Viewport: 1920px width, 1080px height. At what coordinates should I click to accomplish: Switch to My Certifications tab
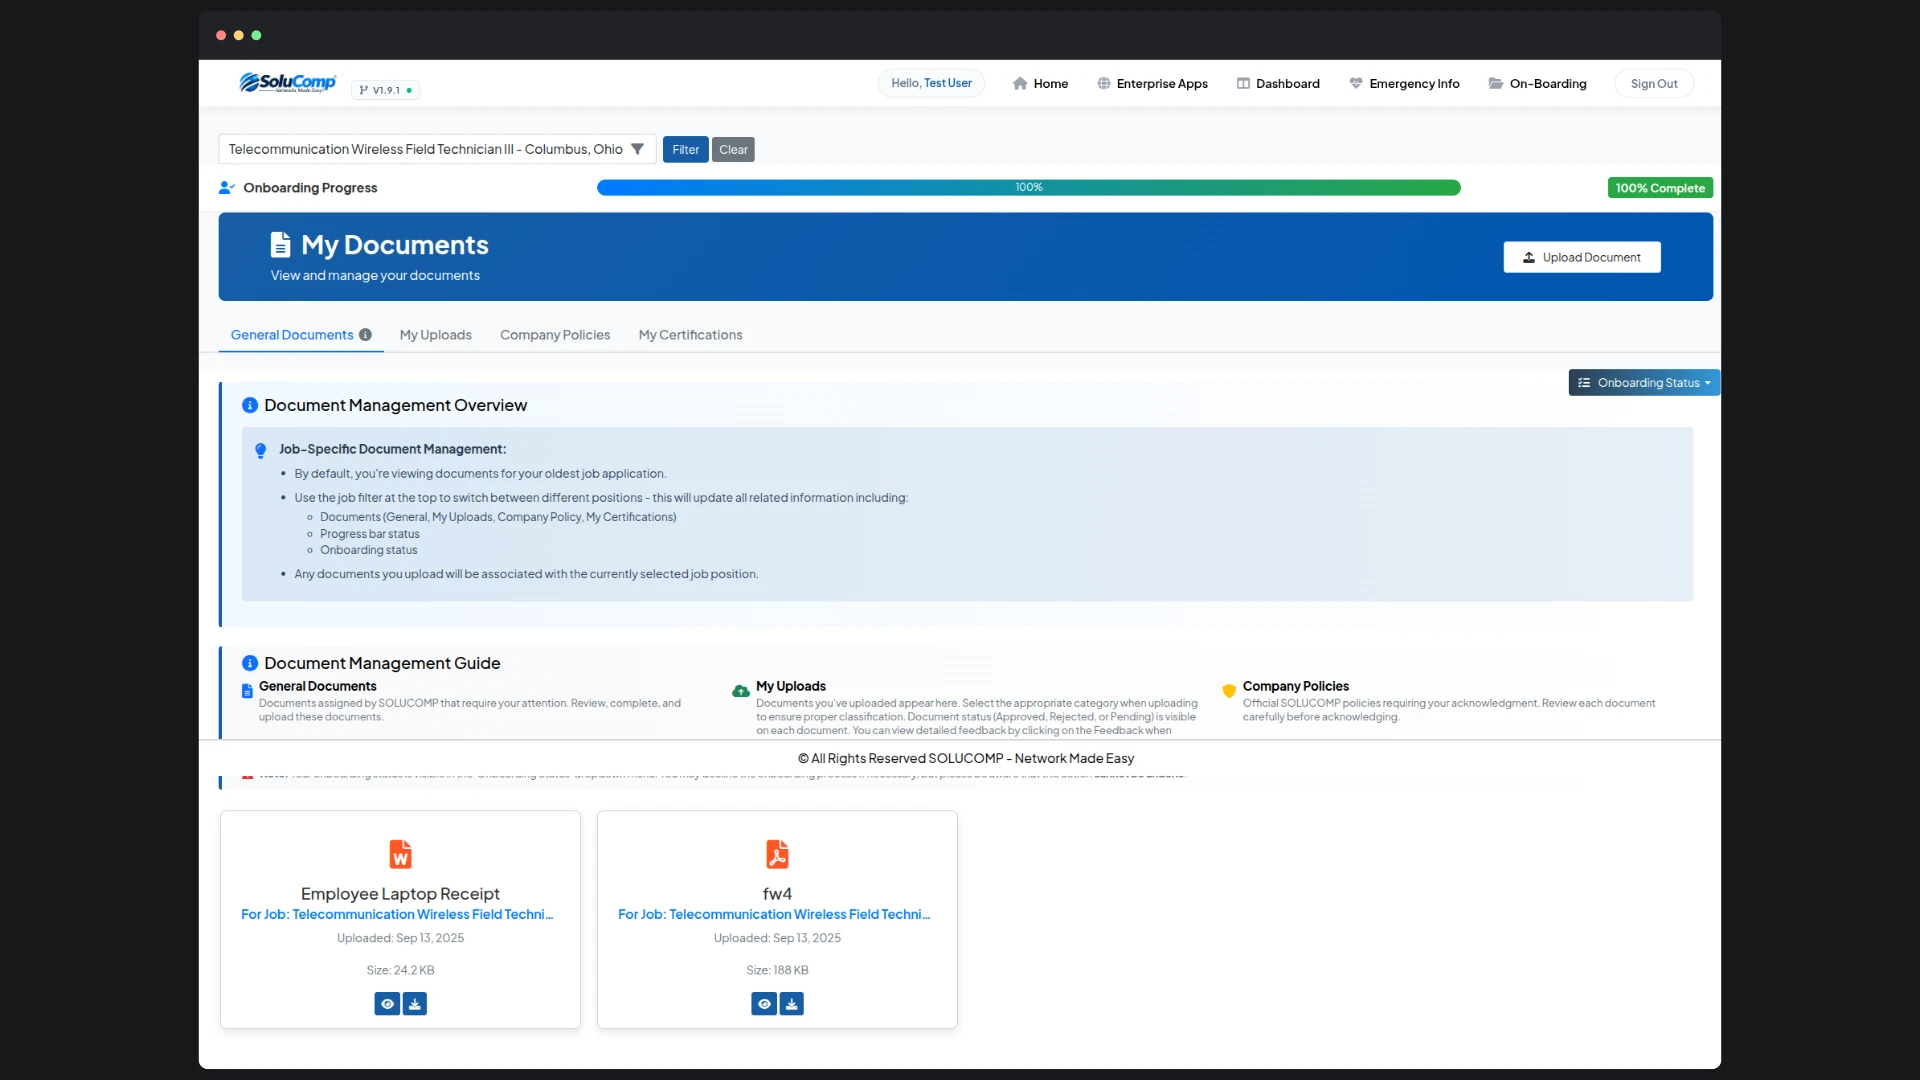(x=690, y=335)
